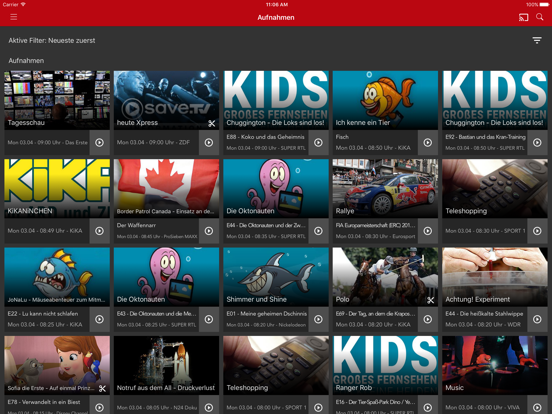
Task: Tap Mon 03.04 - 09:00 Uhr - ZDF
Action: (153, 143)
